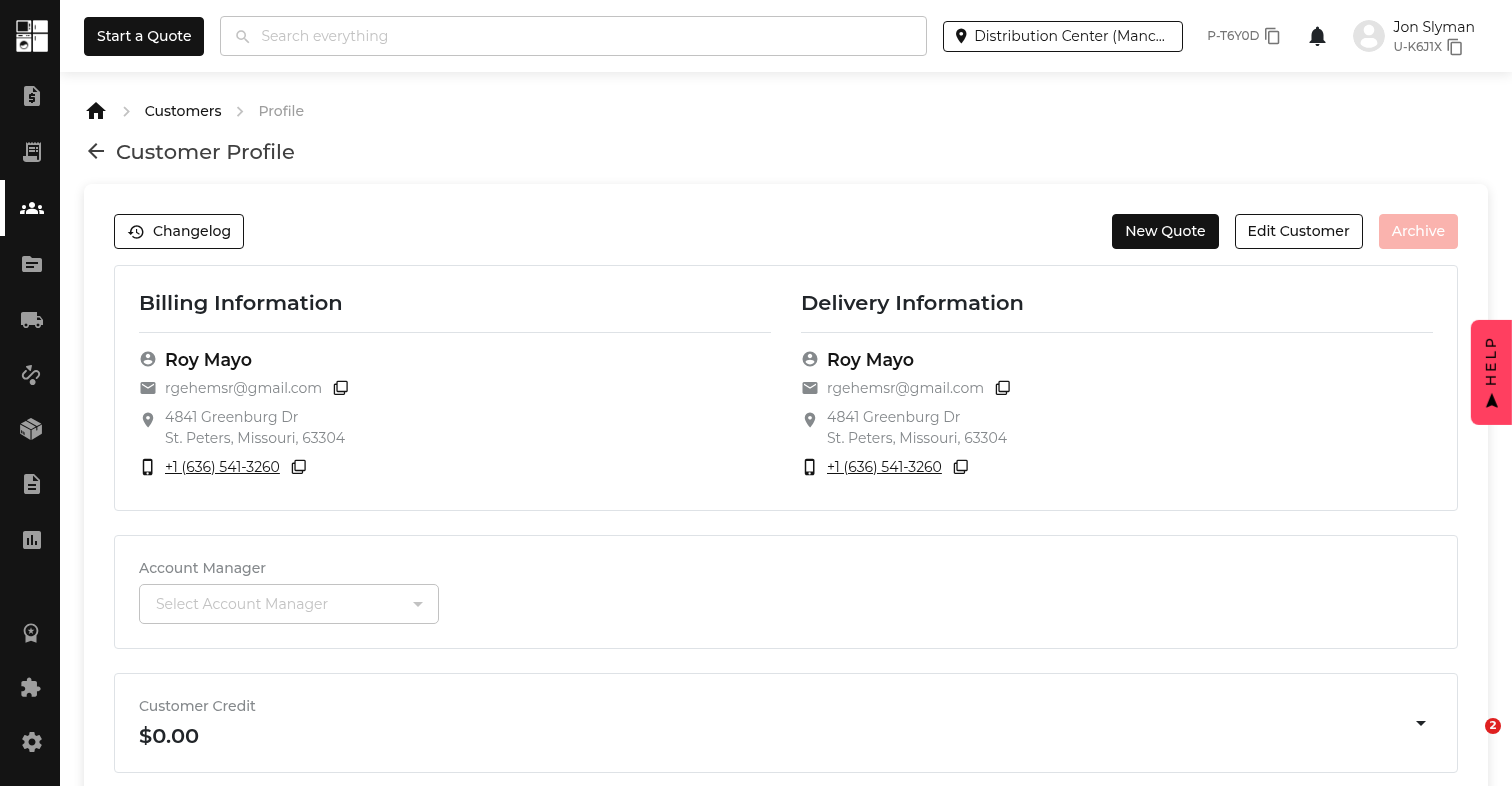Copy the delivery phone number
Screen dimensions: 1512x786
click(961, 467)
